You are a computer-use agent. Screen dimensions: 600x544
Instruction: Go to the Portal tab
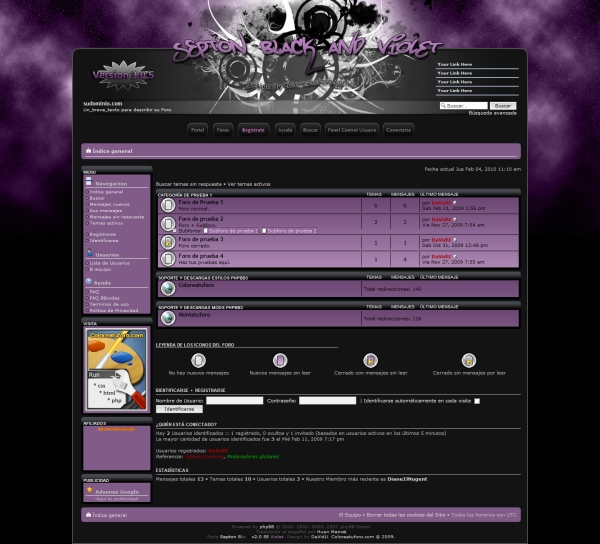click(198, 130)
